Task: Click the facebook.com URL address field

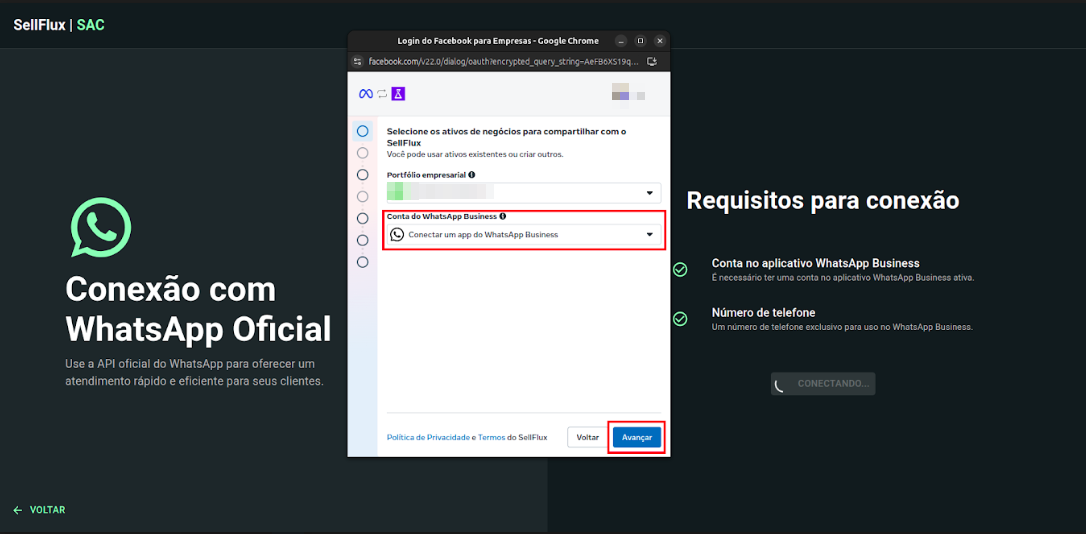Action: pyautogui.click(x=502, y=61)
